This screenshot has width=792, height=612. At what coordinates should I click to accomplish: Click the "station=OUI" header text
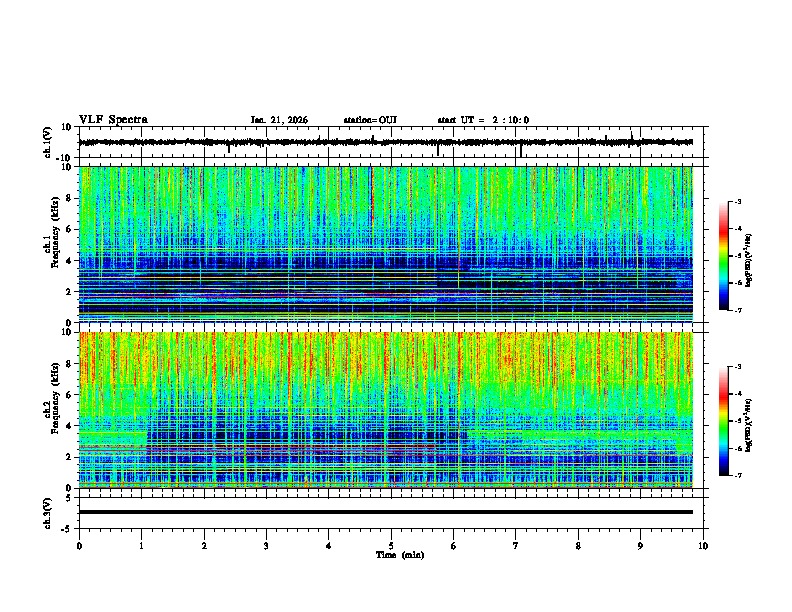point(370,120)
